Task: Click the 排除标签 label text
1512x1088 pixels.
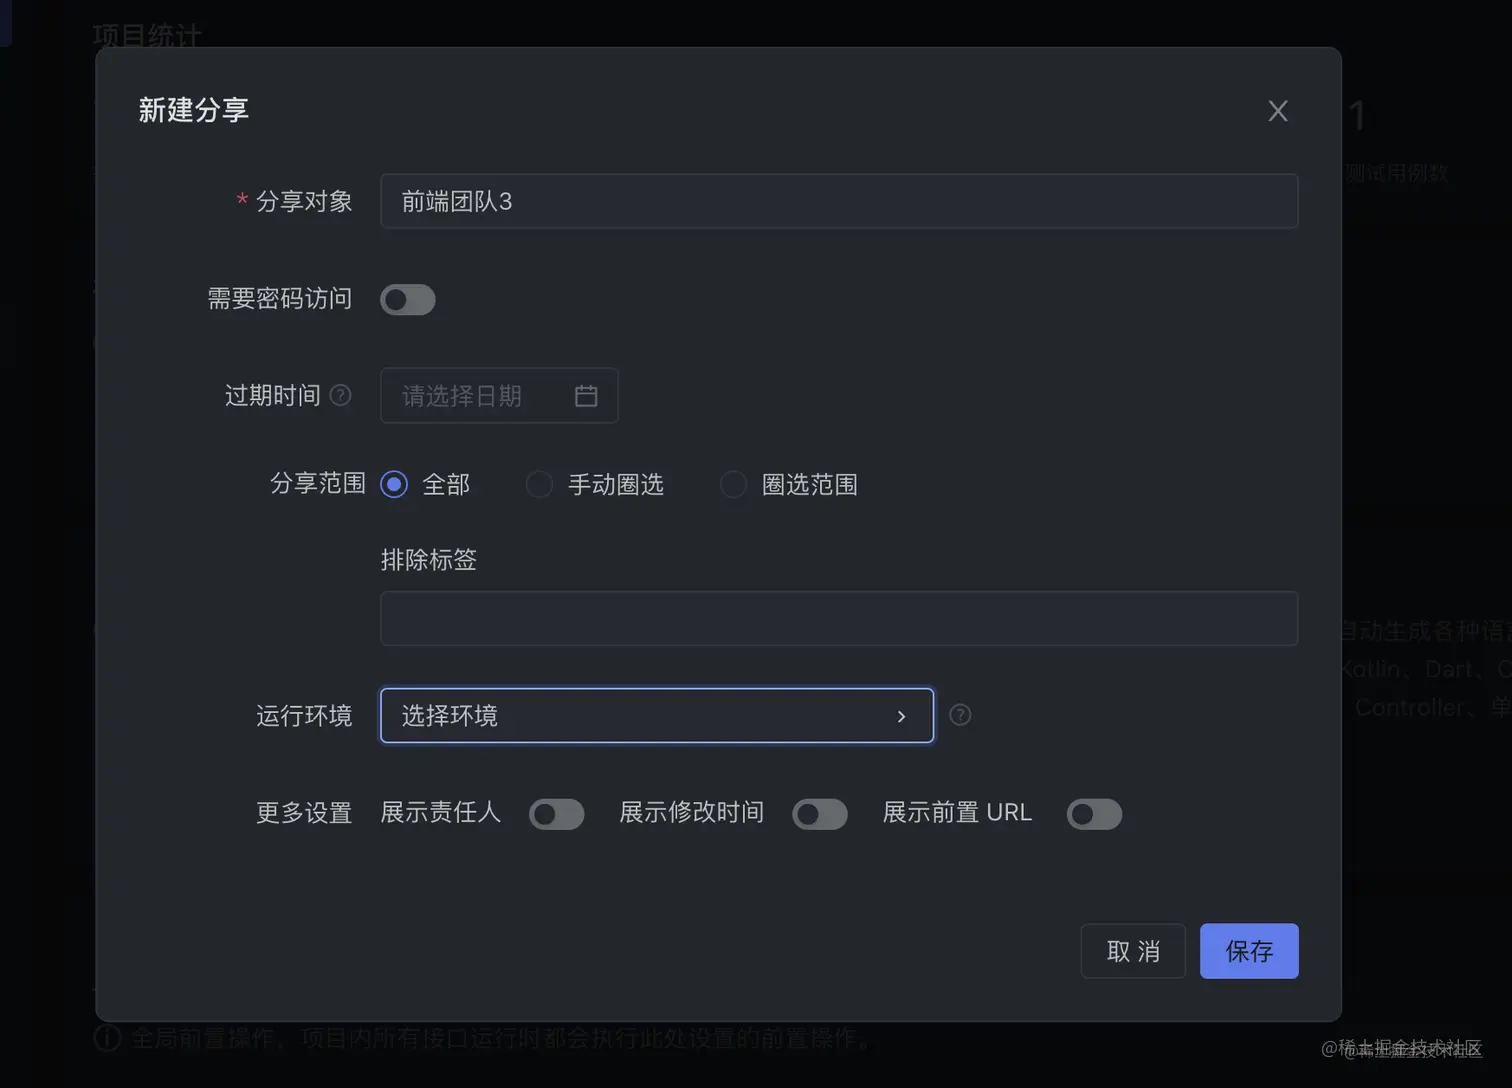Action: [x=428, y=560]
